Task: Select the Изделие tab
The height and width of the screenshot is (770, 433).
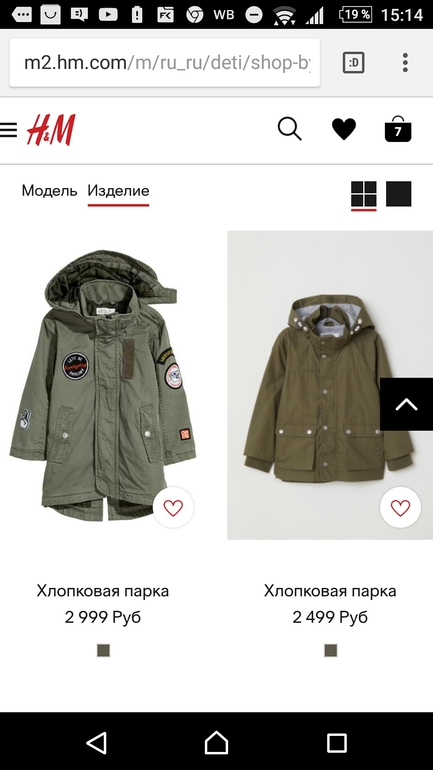Action: click(x=118, y=191)
